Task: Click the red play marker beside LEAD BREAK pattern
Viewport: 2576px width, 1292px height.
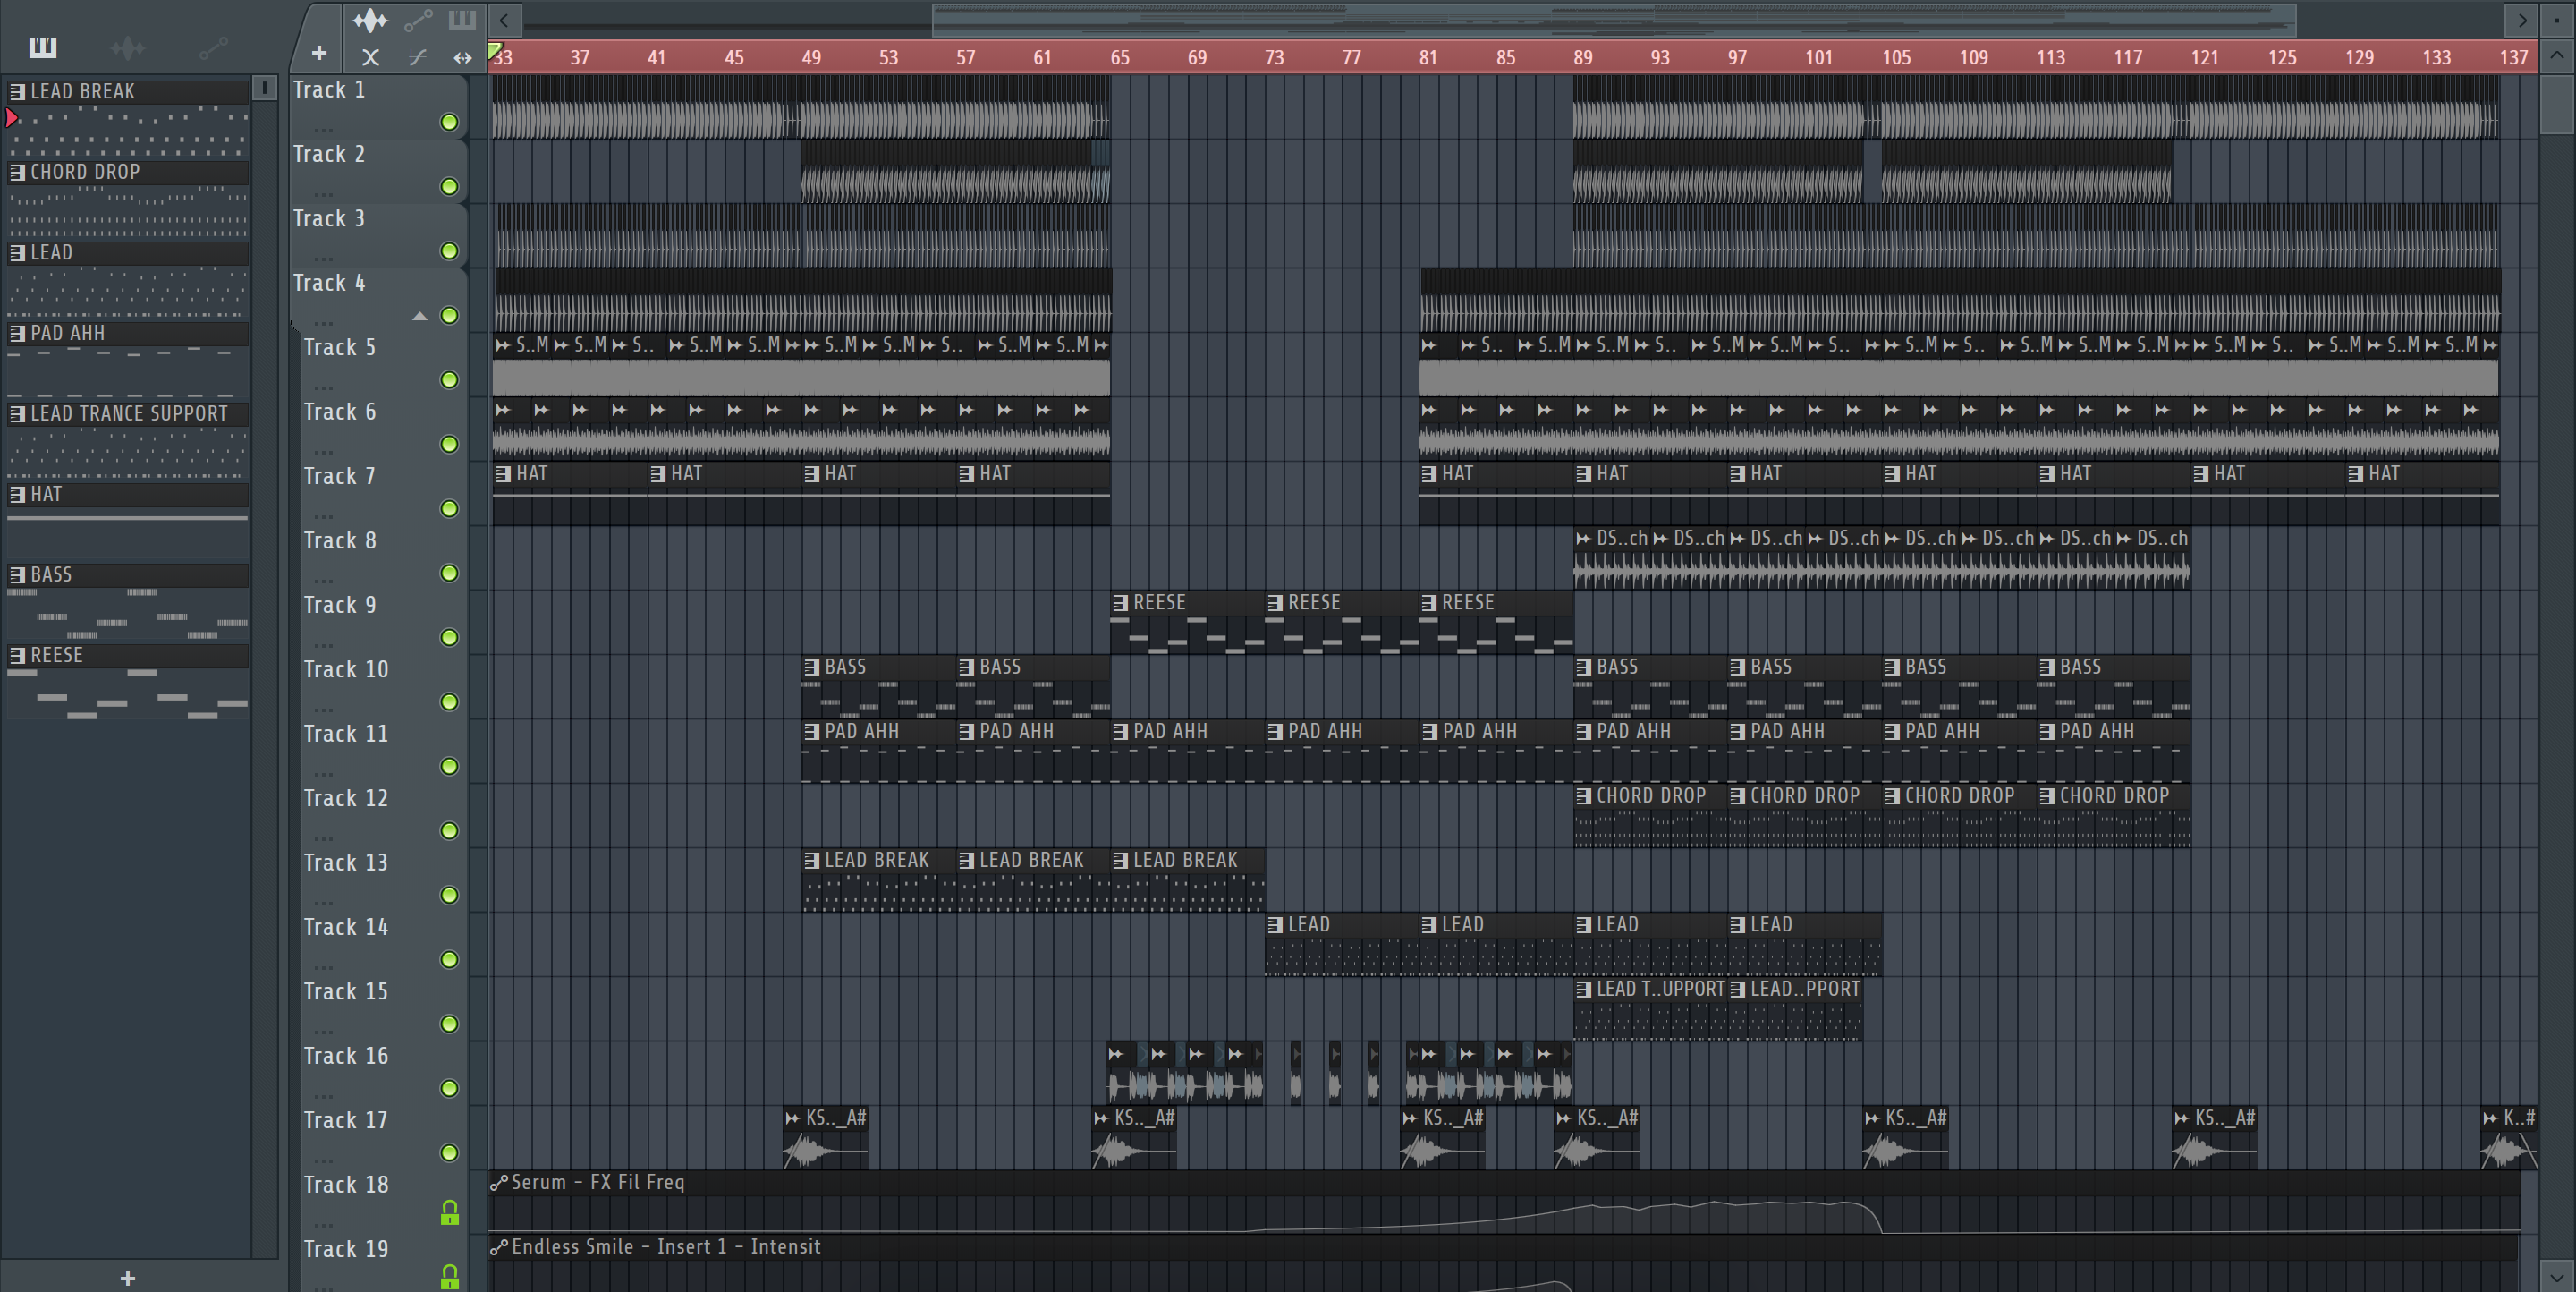Action: coord(12,118)
